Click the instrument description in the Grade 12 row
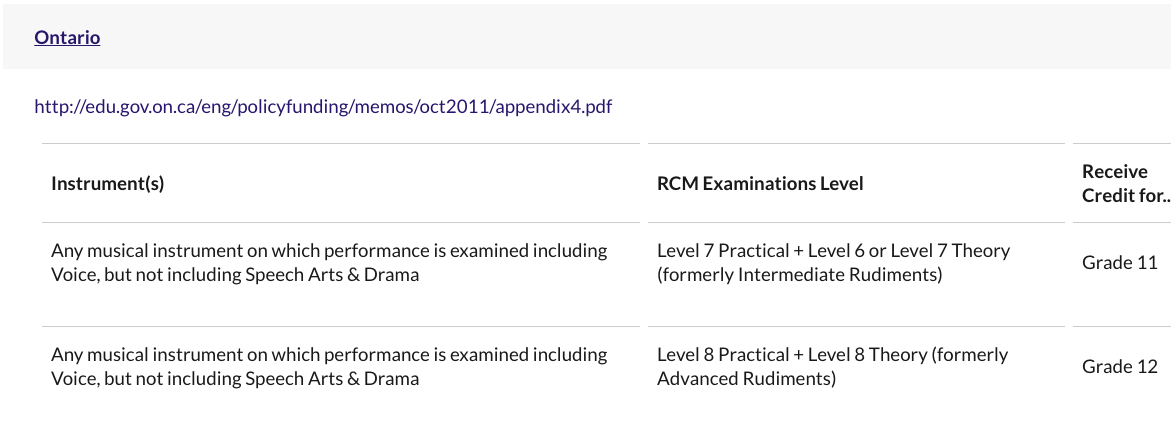 click(x=329, y=366)
